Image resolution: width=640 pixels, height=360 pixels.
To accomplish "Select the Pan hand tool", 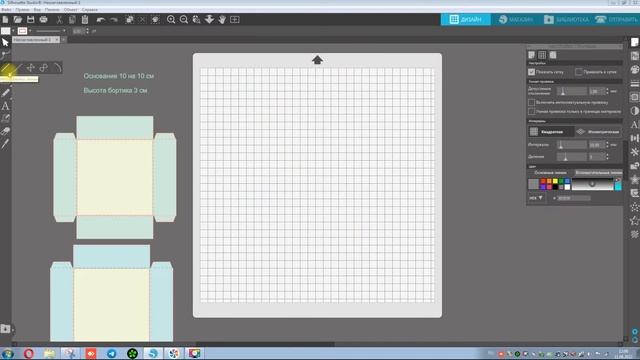I will (x=222, y=19).
